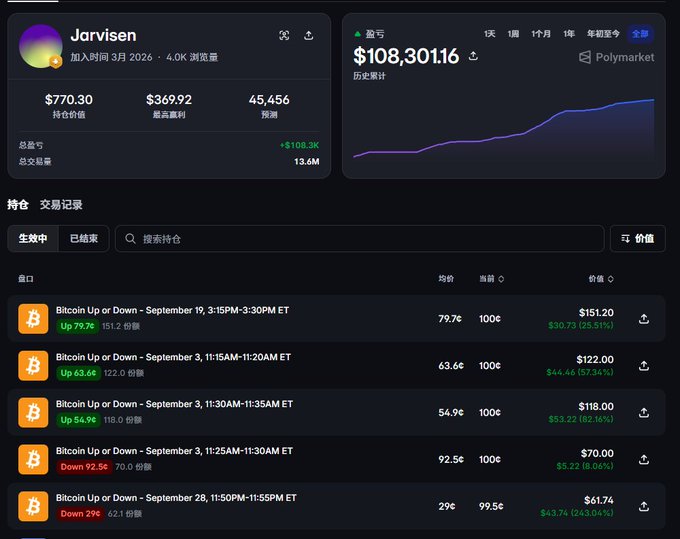The width and height of the screenshot is (680, 539).
Task: Select the 1年 time range
Action: point(569,34)
